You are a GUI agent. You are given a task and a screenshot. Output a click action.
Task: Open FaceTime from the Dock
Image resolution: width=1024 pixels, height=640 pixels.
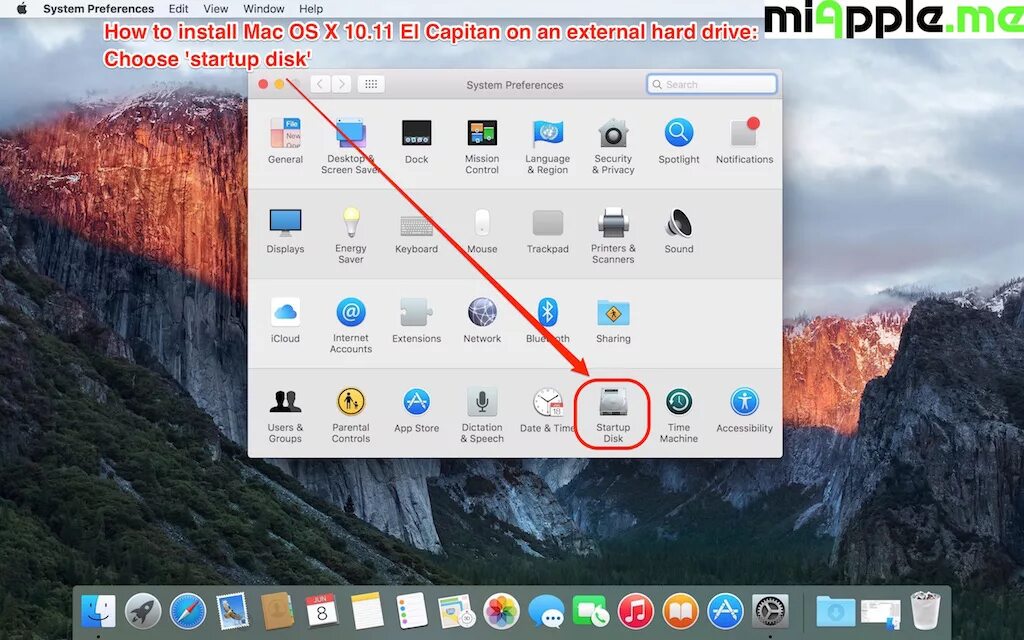(591, 612)
